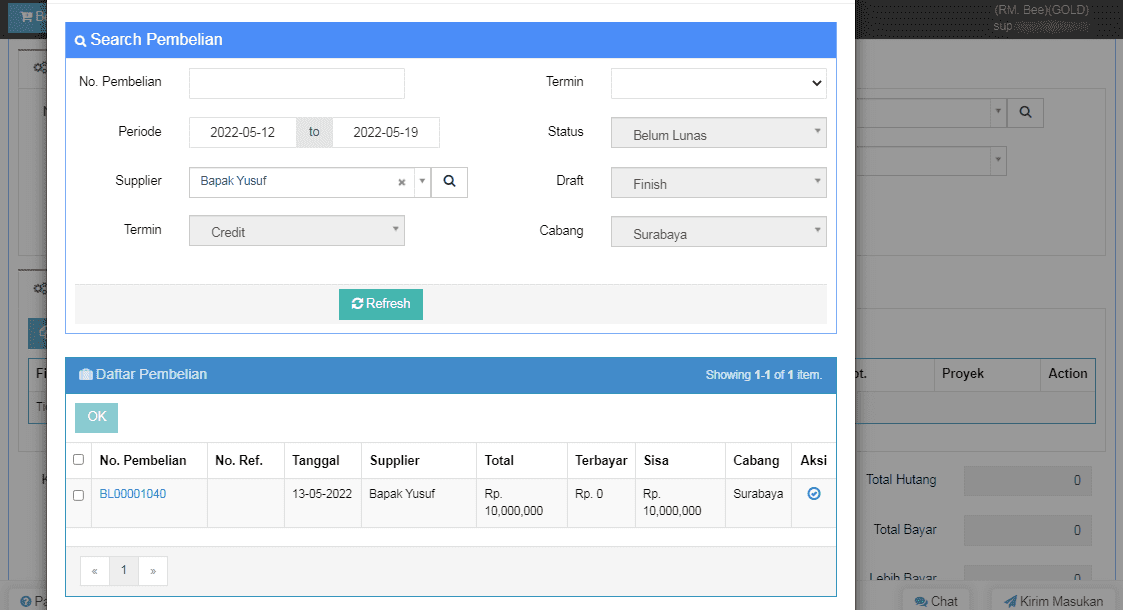Select page 1 in pagination
Image resolution: width=1123 pixels, height=610 pixels.
point(124,571)
